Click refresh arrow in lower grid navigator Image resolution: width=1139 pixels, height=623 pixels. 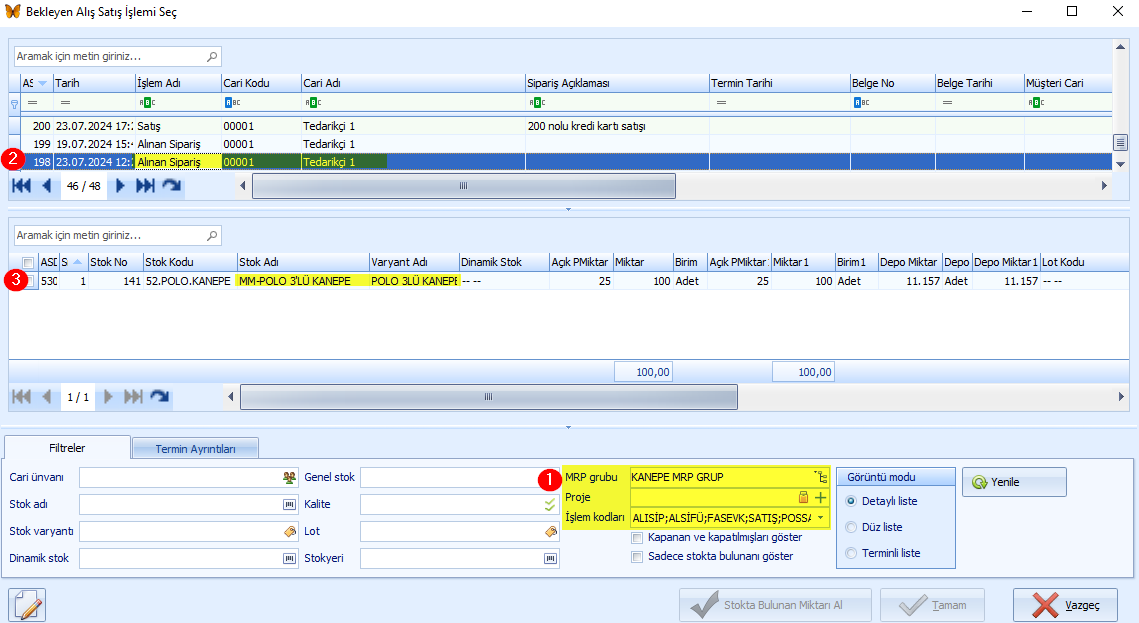(159, 397)
